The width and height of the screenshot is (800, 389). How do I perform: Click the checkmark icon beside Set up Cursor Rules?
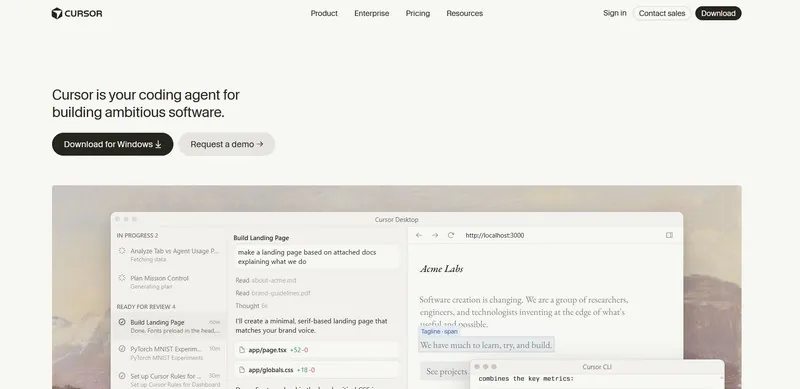pyautogui.click(x=122, y=376)
